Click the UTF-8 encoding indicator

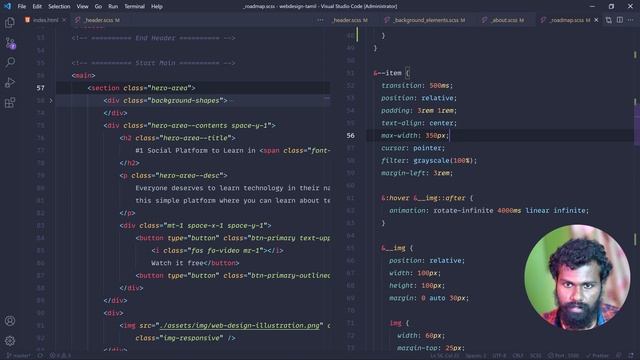coord(499,356)
